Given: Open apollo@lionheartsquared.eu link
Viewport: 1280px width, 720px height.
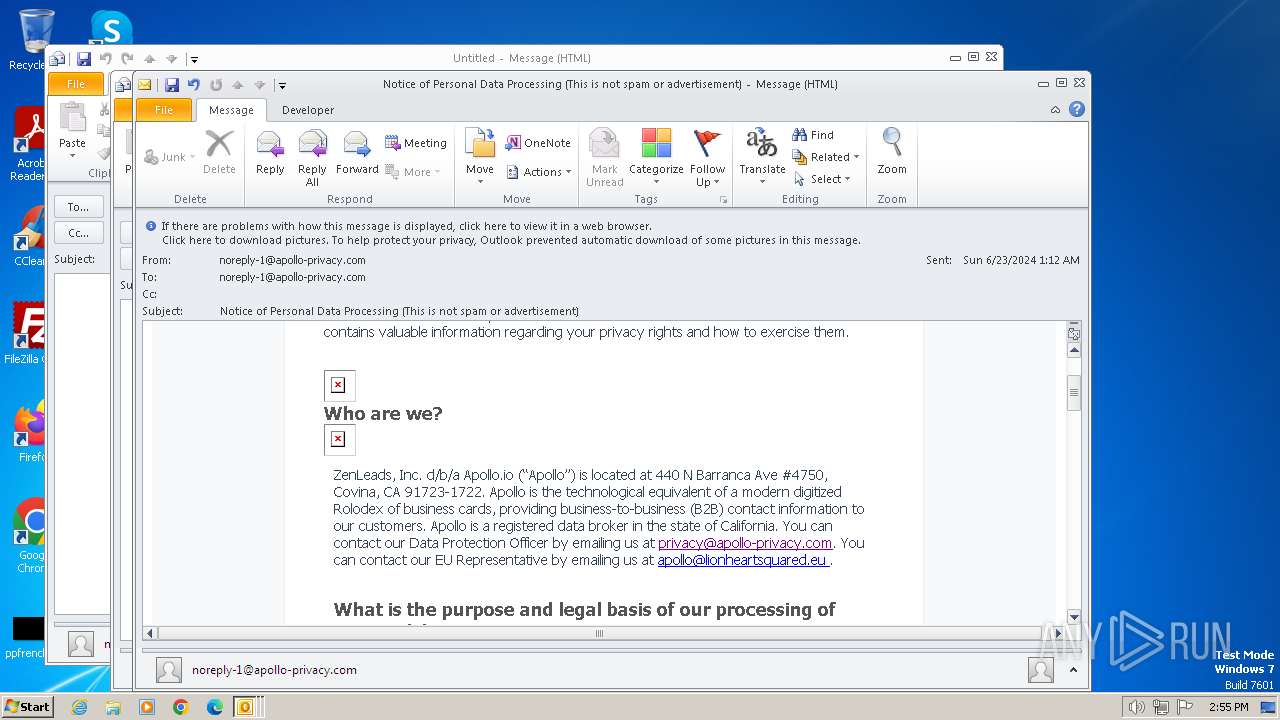Looking at the screenshot, I should (x=743, y=560).
